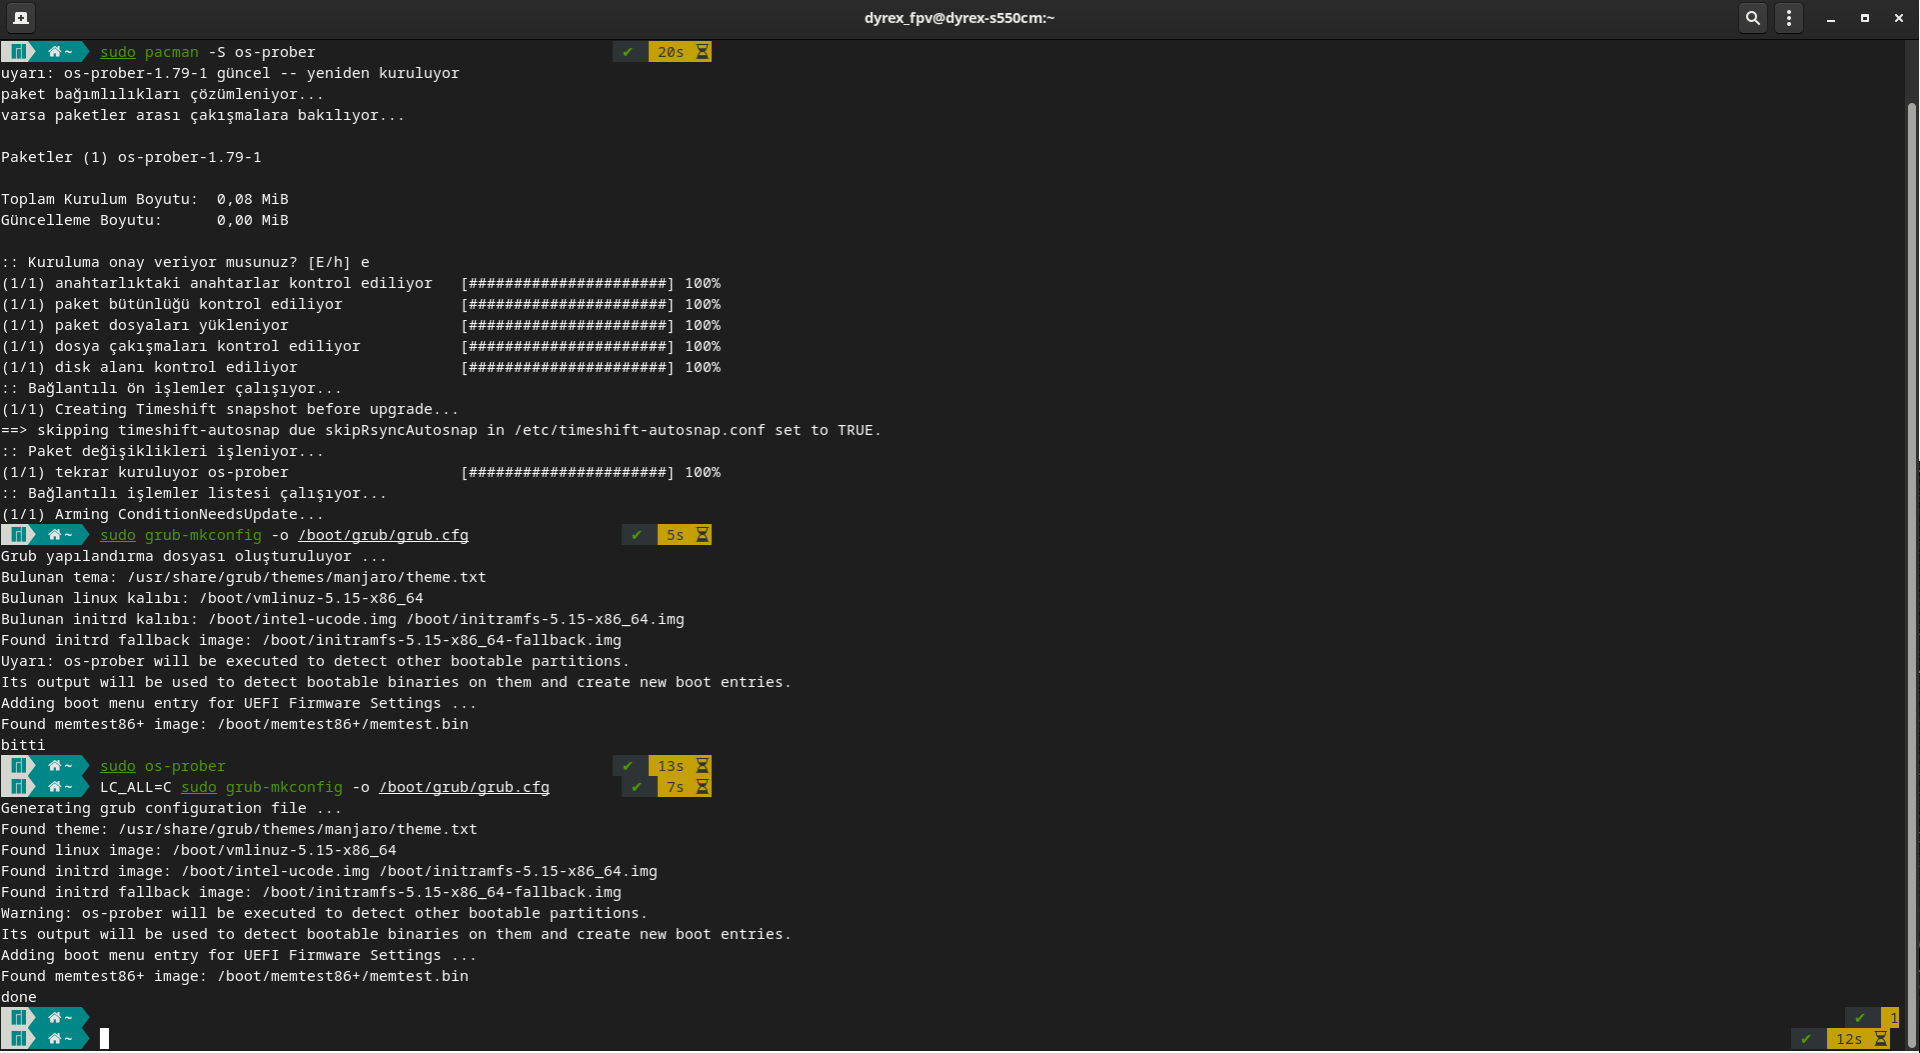Click the cursor at the final empty prompt

click(104, 1039)
